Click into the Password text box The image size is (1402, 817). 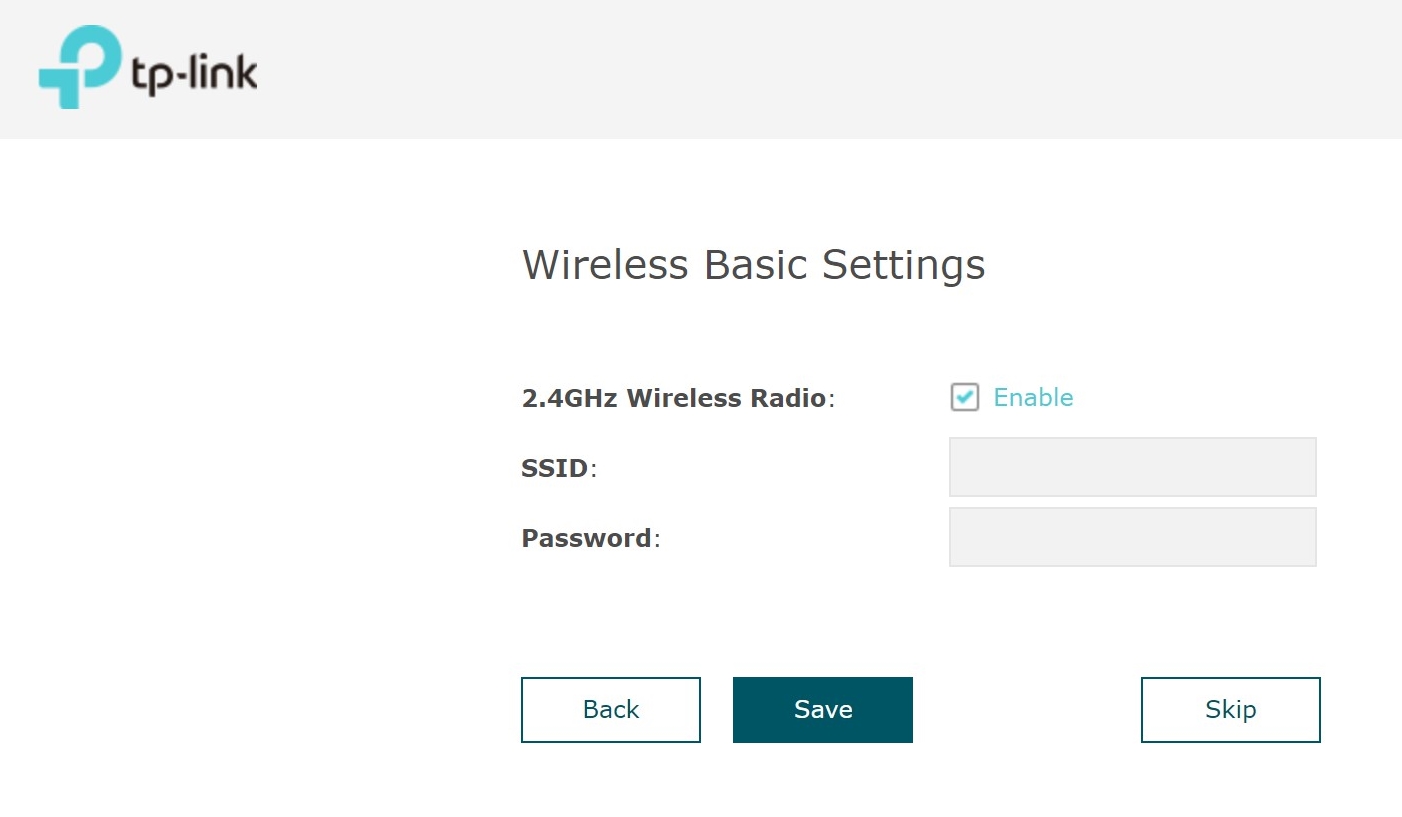1132,537
